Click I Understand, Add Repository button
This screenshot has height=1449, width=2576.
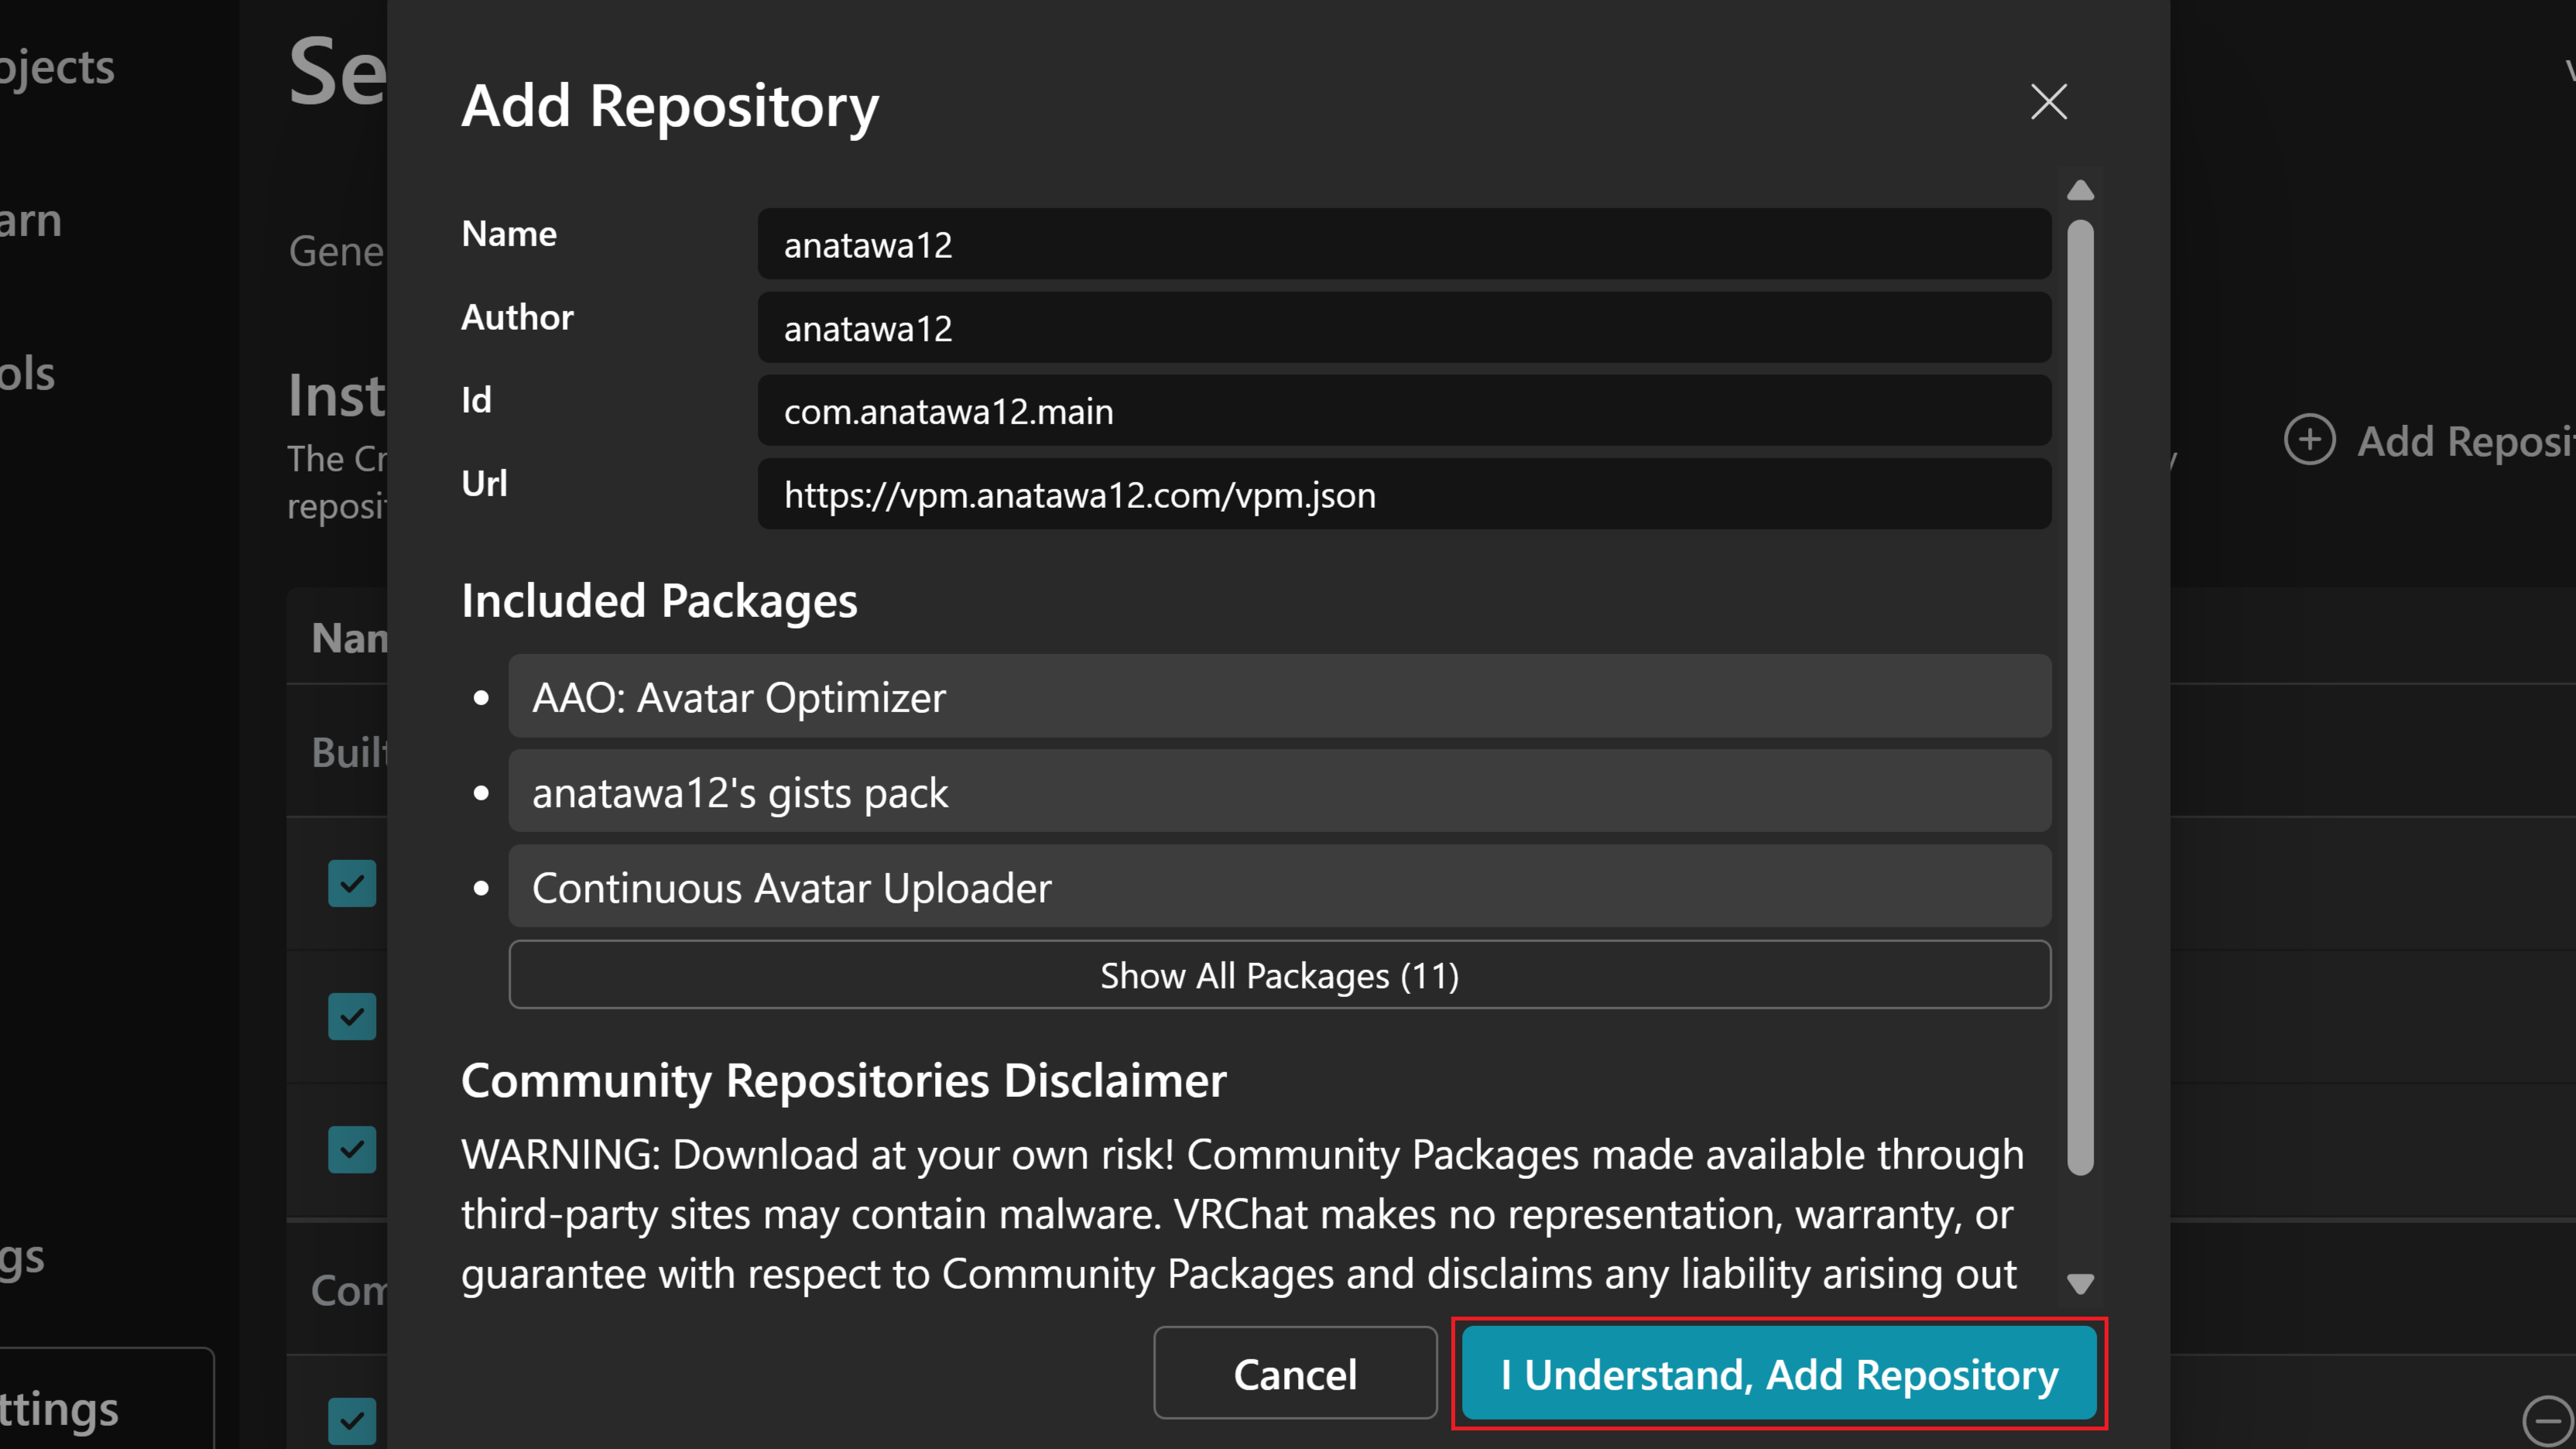tap(1778, 1373)
